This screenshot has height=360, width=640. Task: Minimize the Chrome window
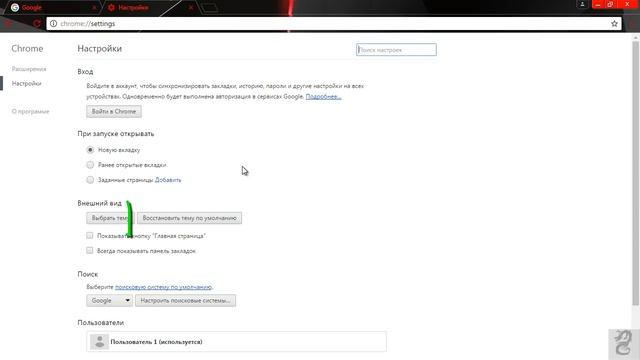[598, 4]
